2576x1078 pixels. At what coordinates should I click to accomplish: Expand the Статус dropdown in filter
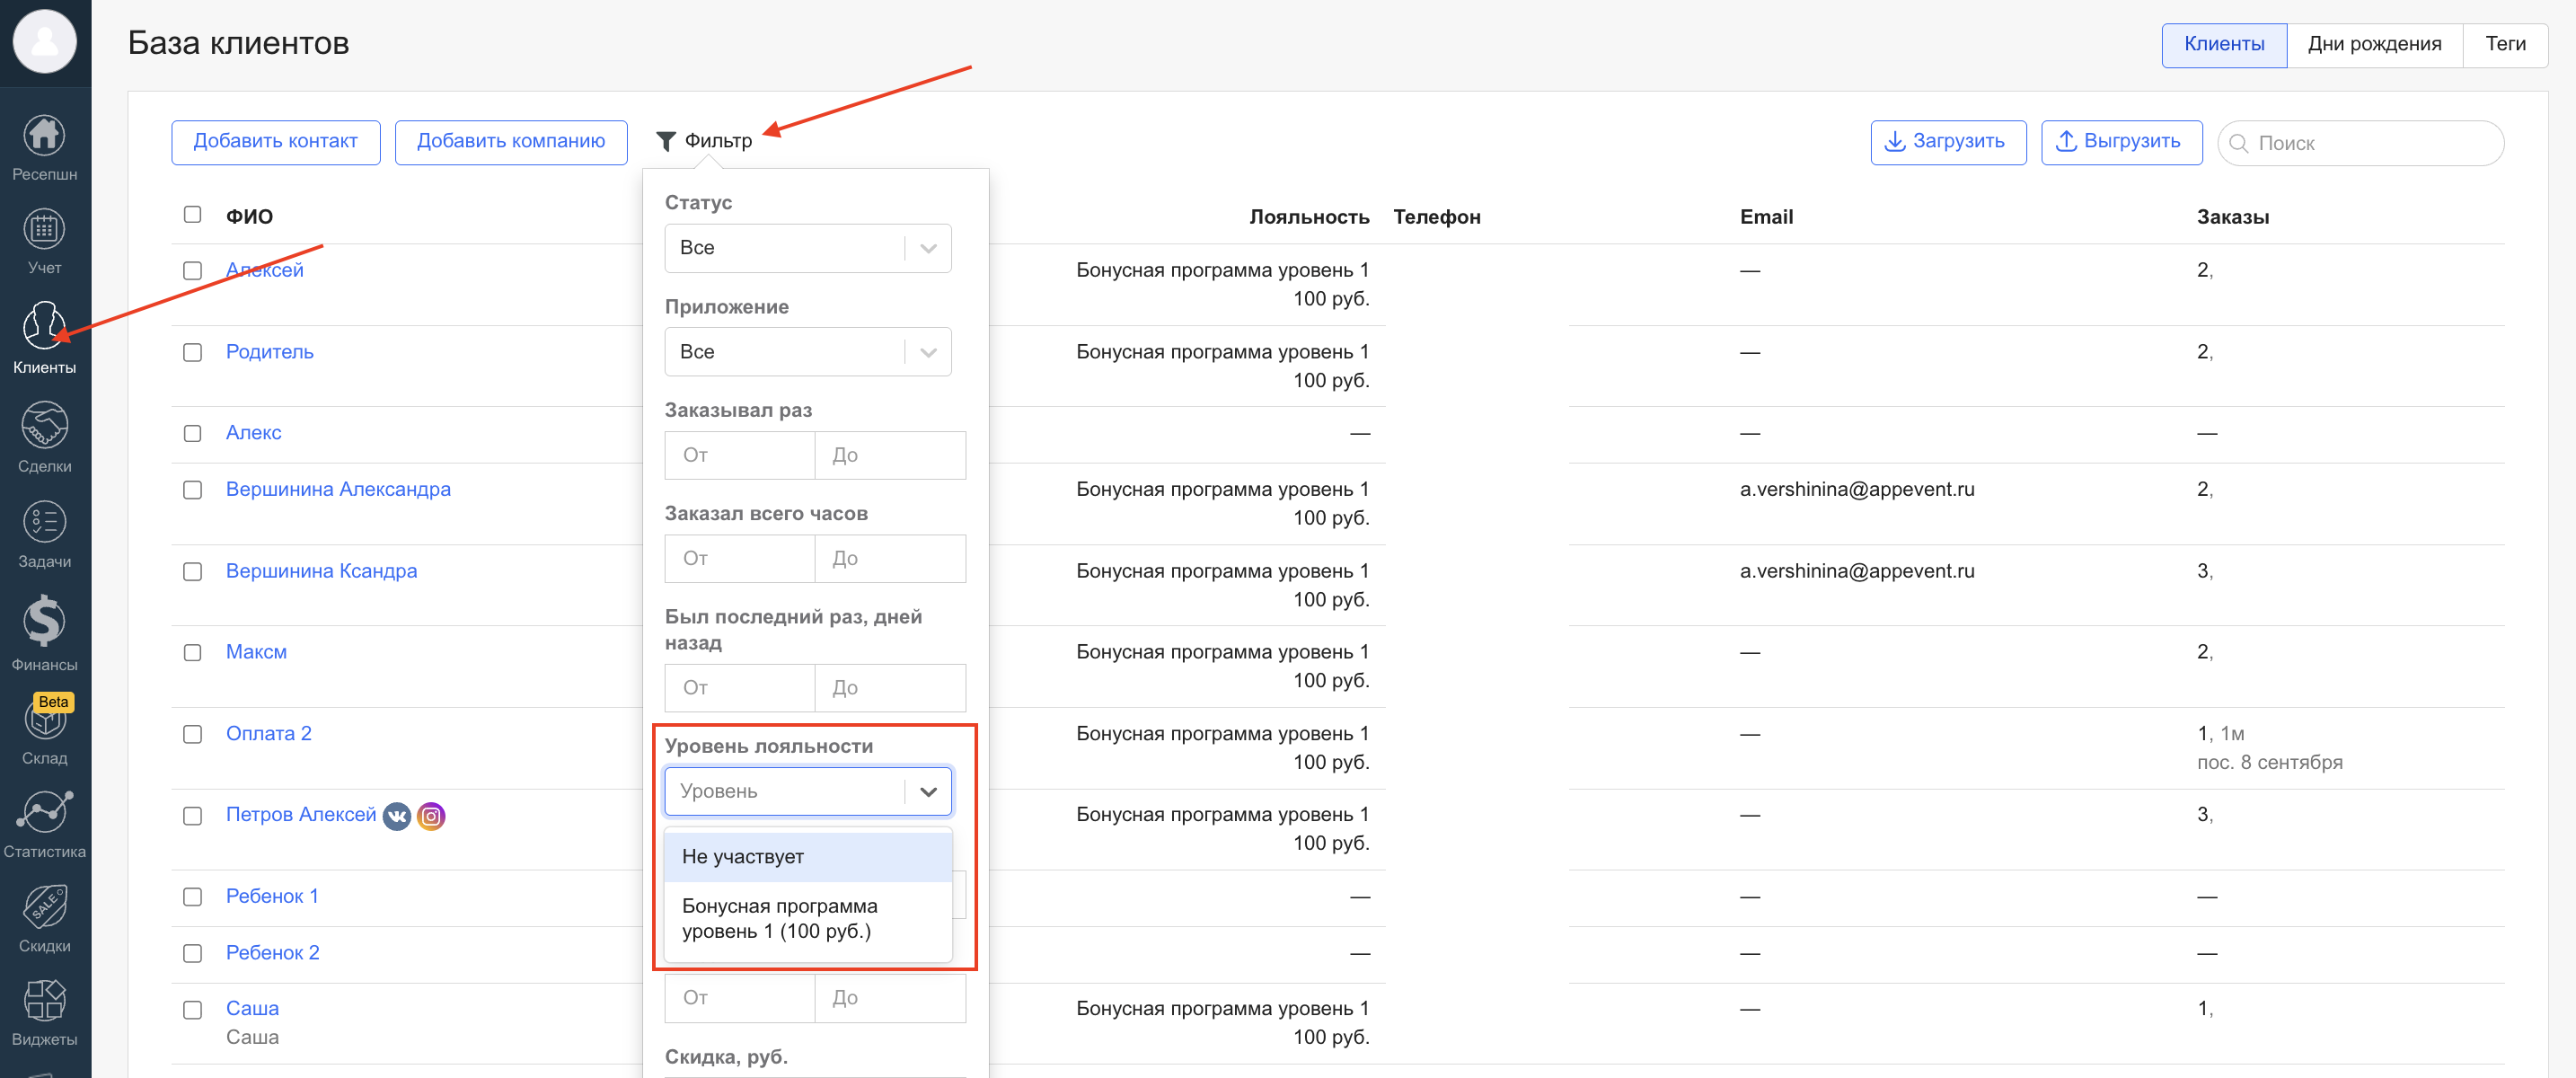click(x=807, y=247)
